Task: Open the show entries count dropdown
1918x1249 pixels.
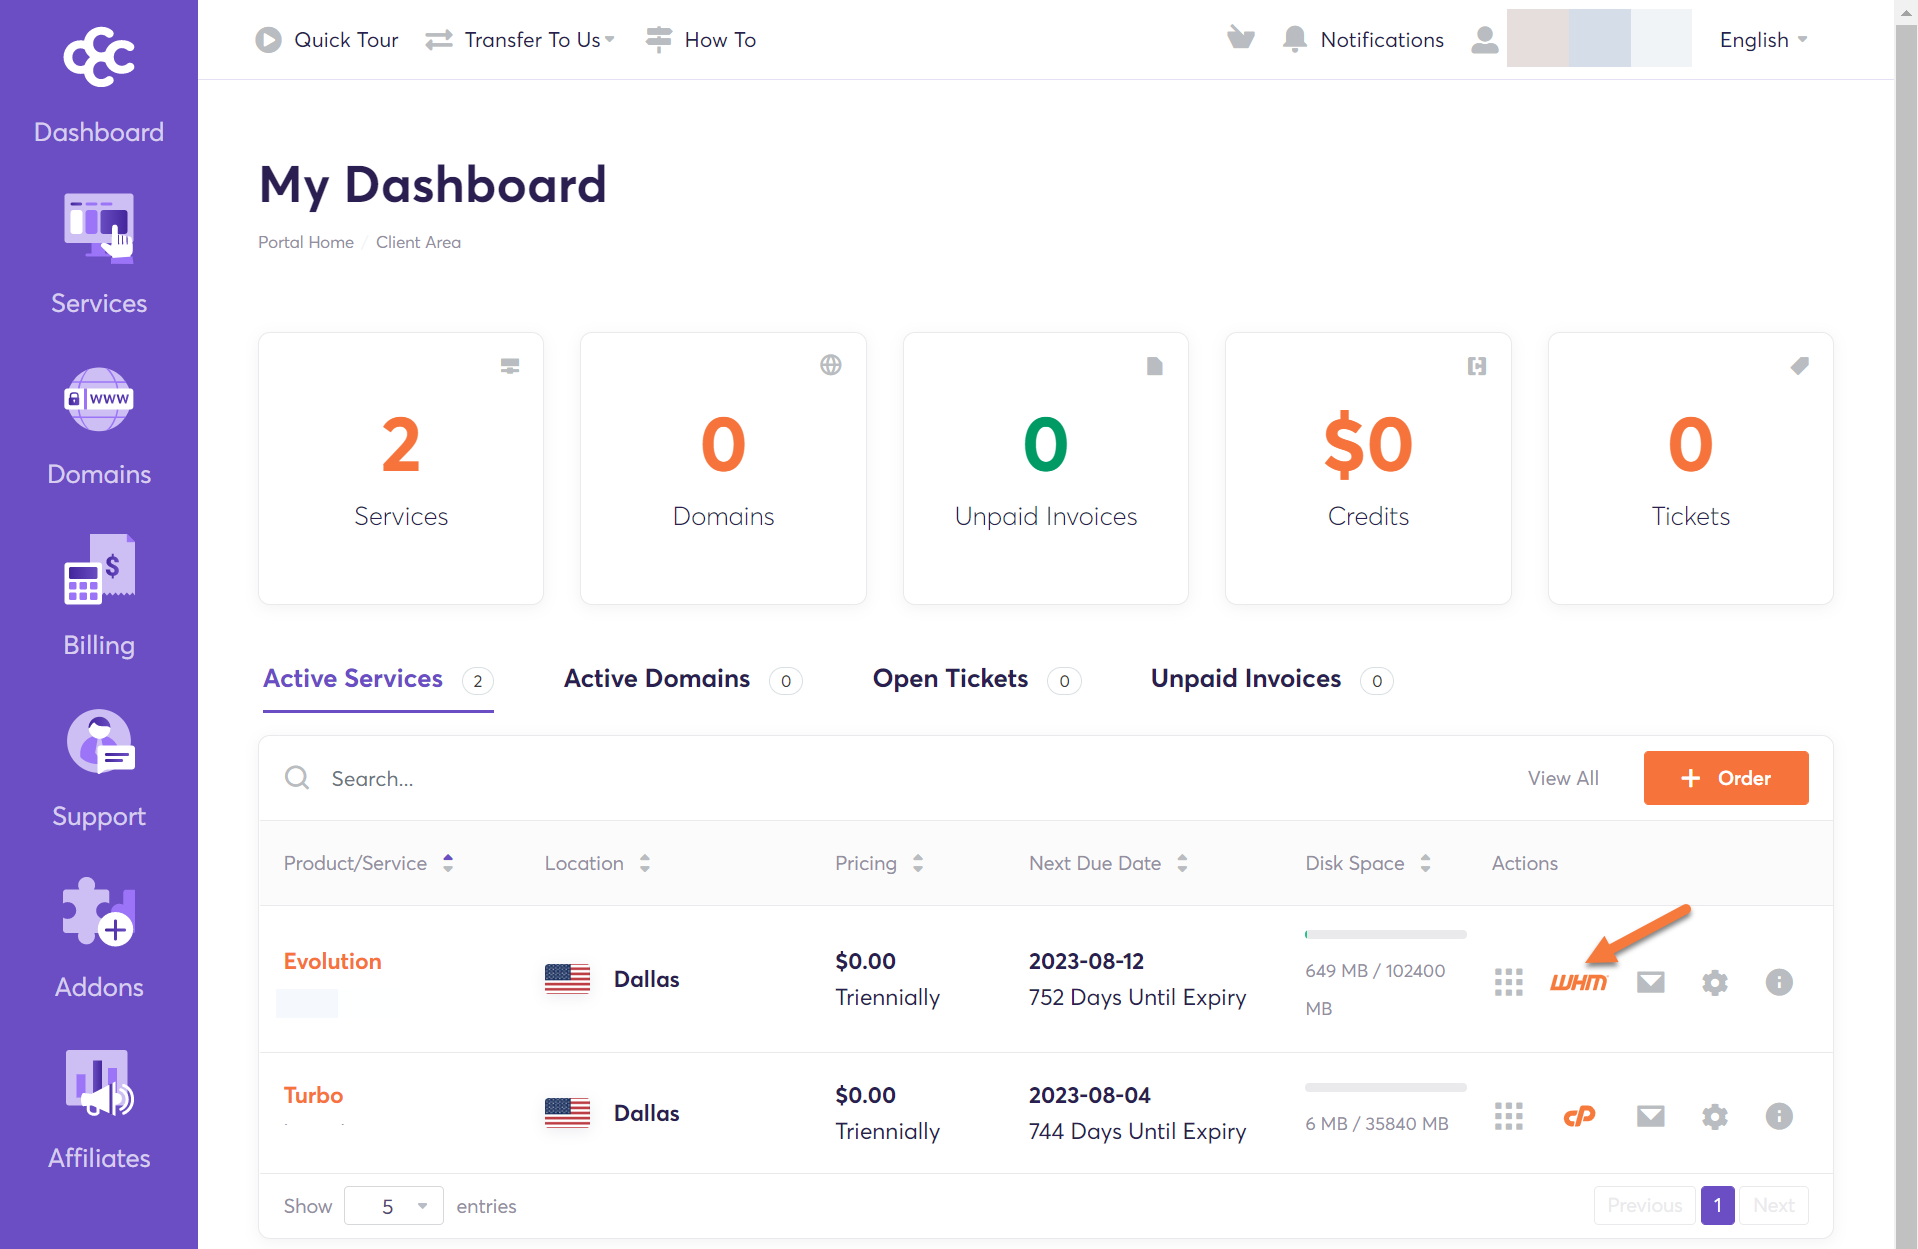Action: 394,1206
